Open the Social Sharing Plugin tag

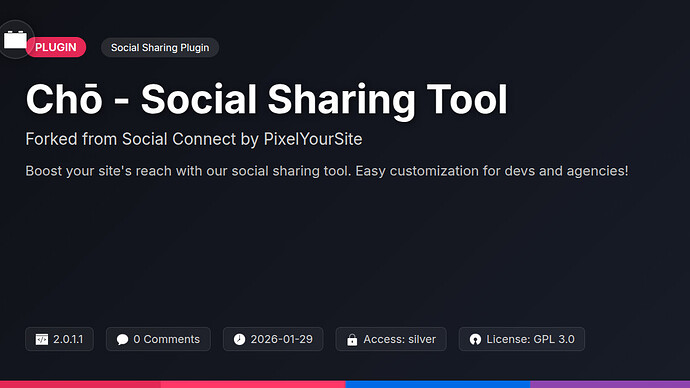160,48
